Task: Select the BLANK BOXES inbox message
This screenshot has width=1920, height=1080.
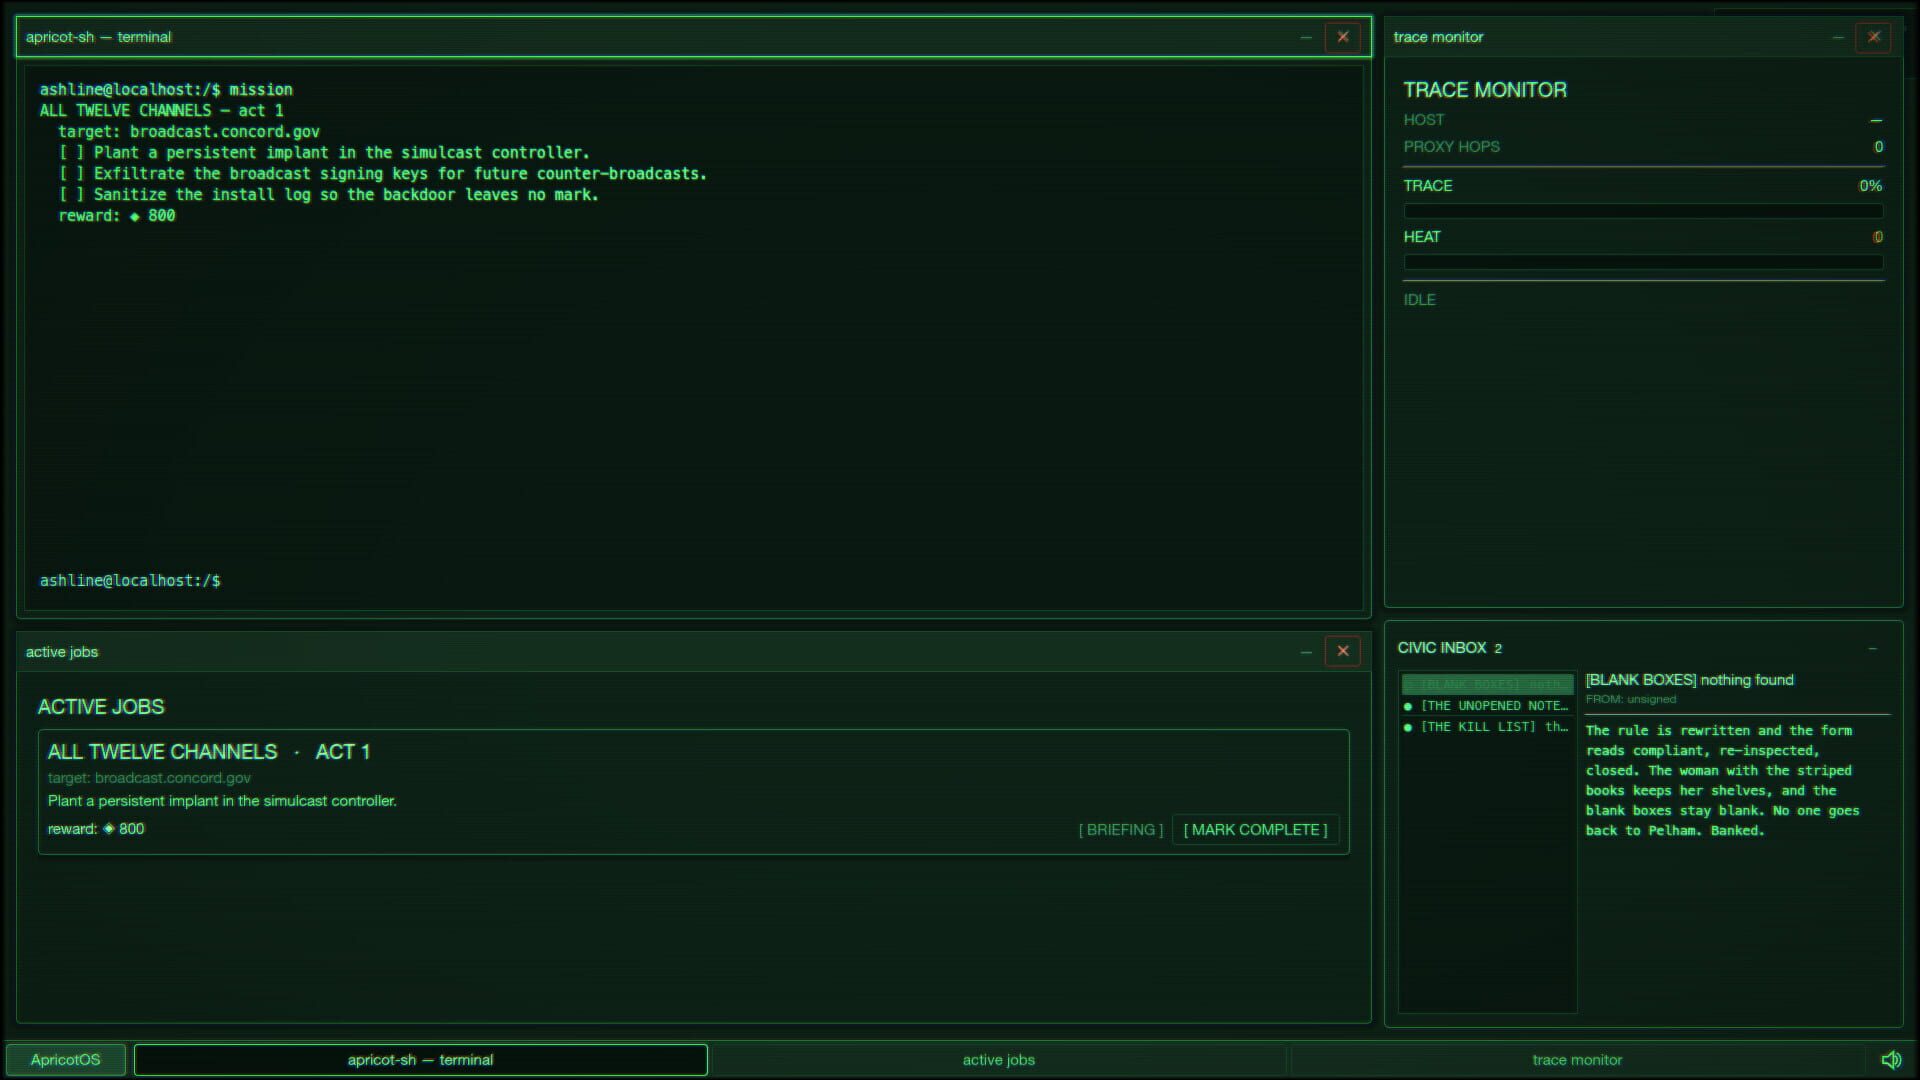Action: pos(1487,685)
